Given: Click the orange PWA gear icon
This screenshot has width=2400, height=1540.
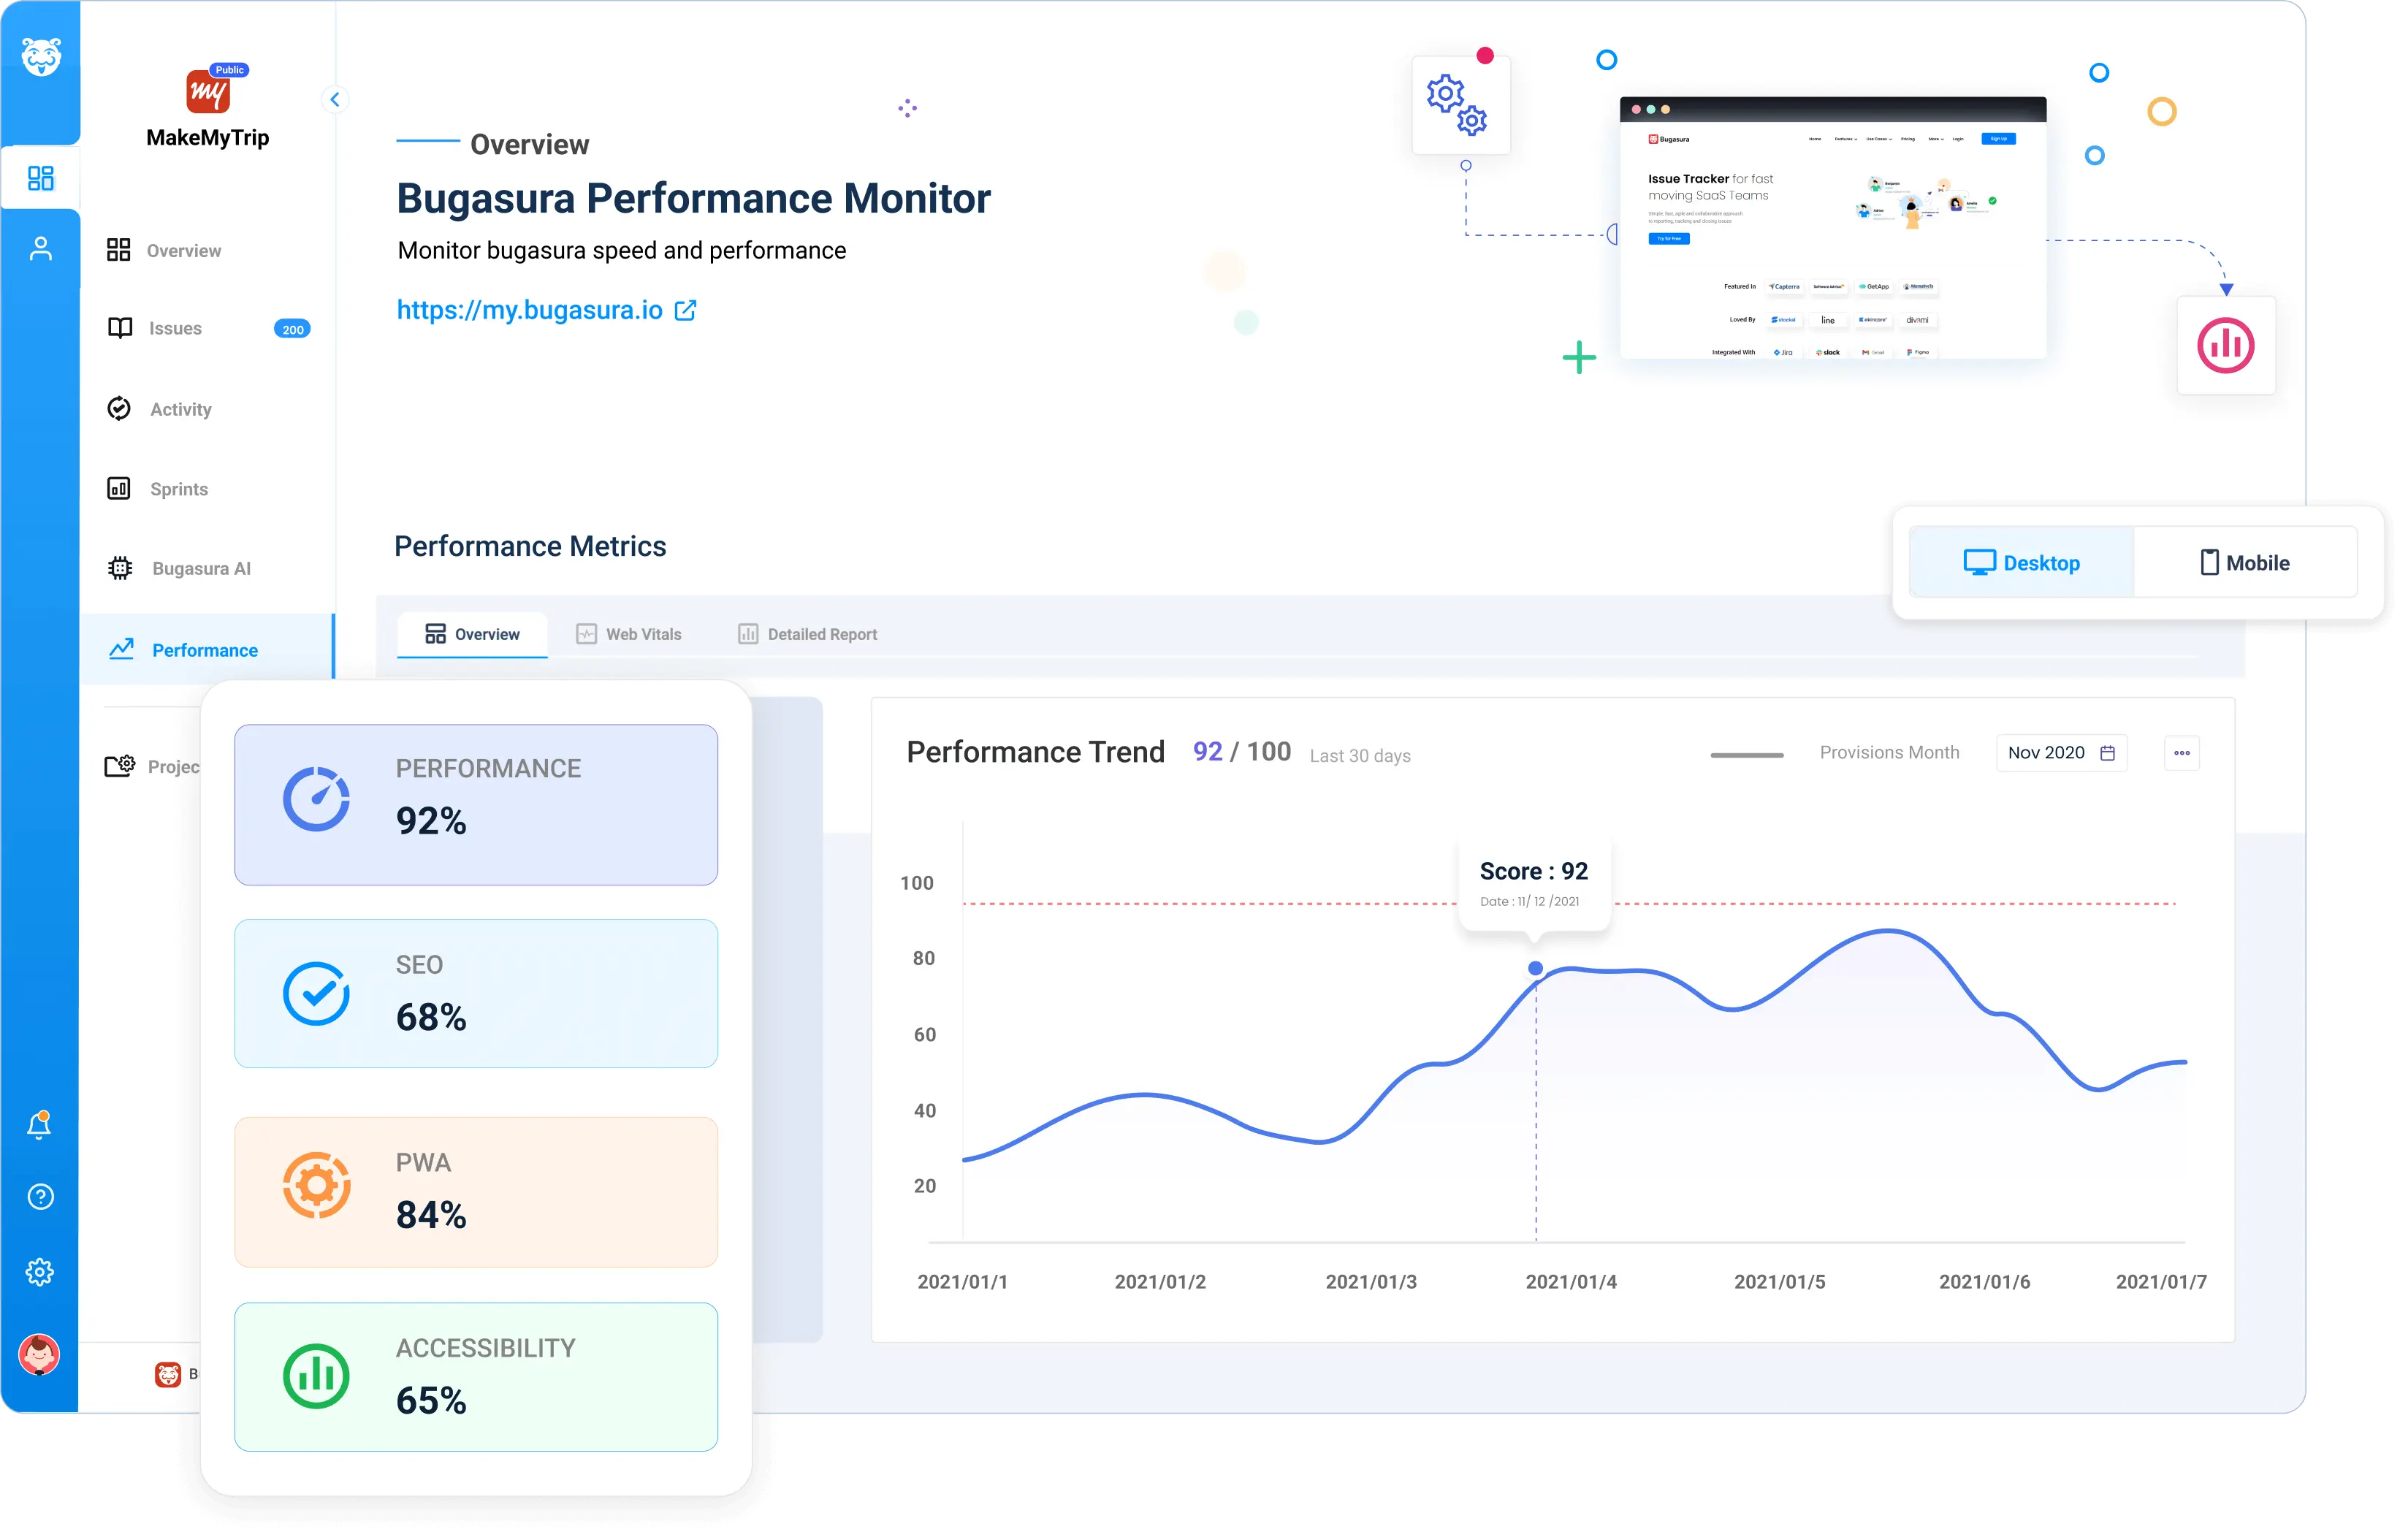Looking at the screenshot, I should pos(316,1186).
